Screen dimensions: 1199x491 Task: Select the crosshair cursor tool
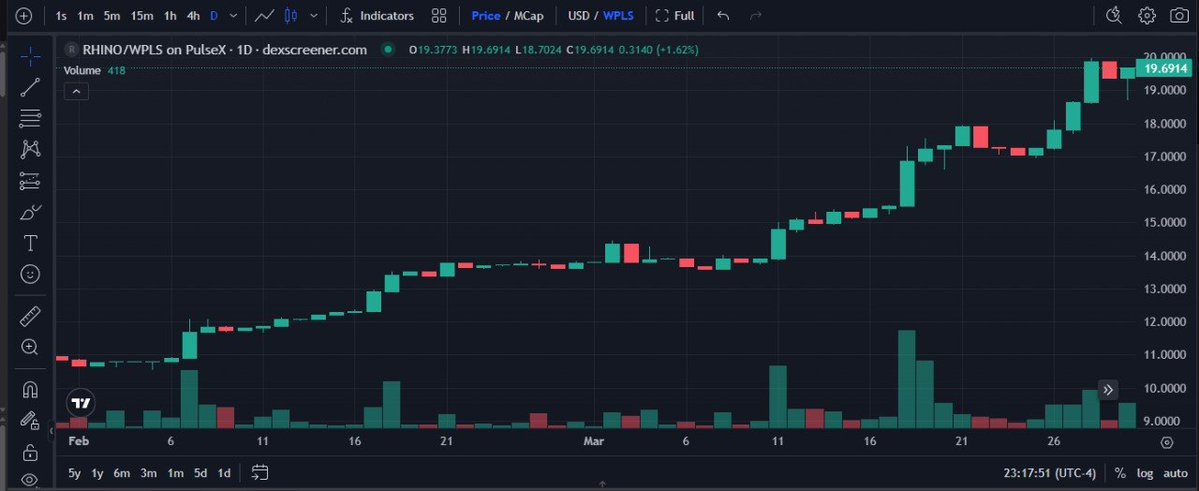30,56
